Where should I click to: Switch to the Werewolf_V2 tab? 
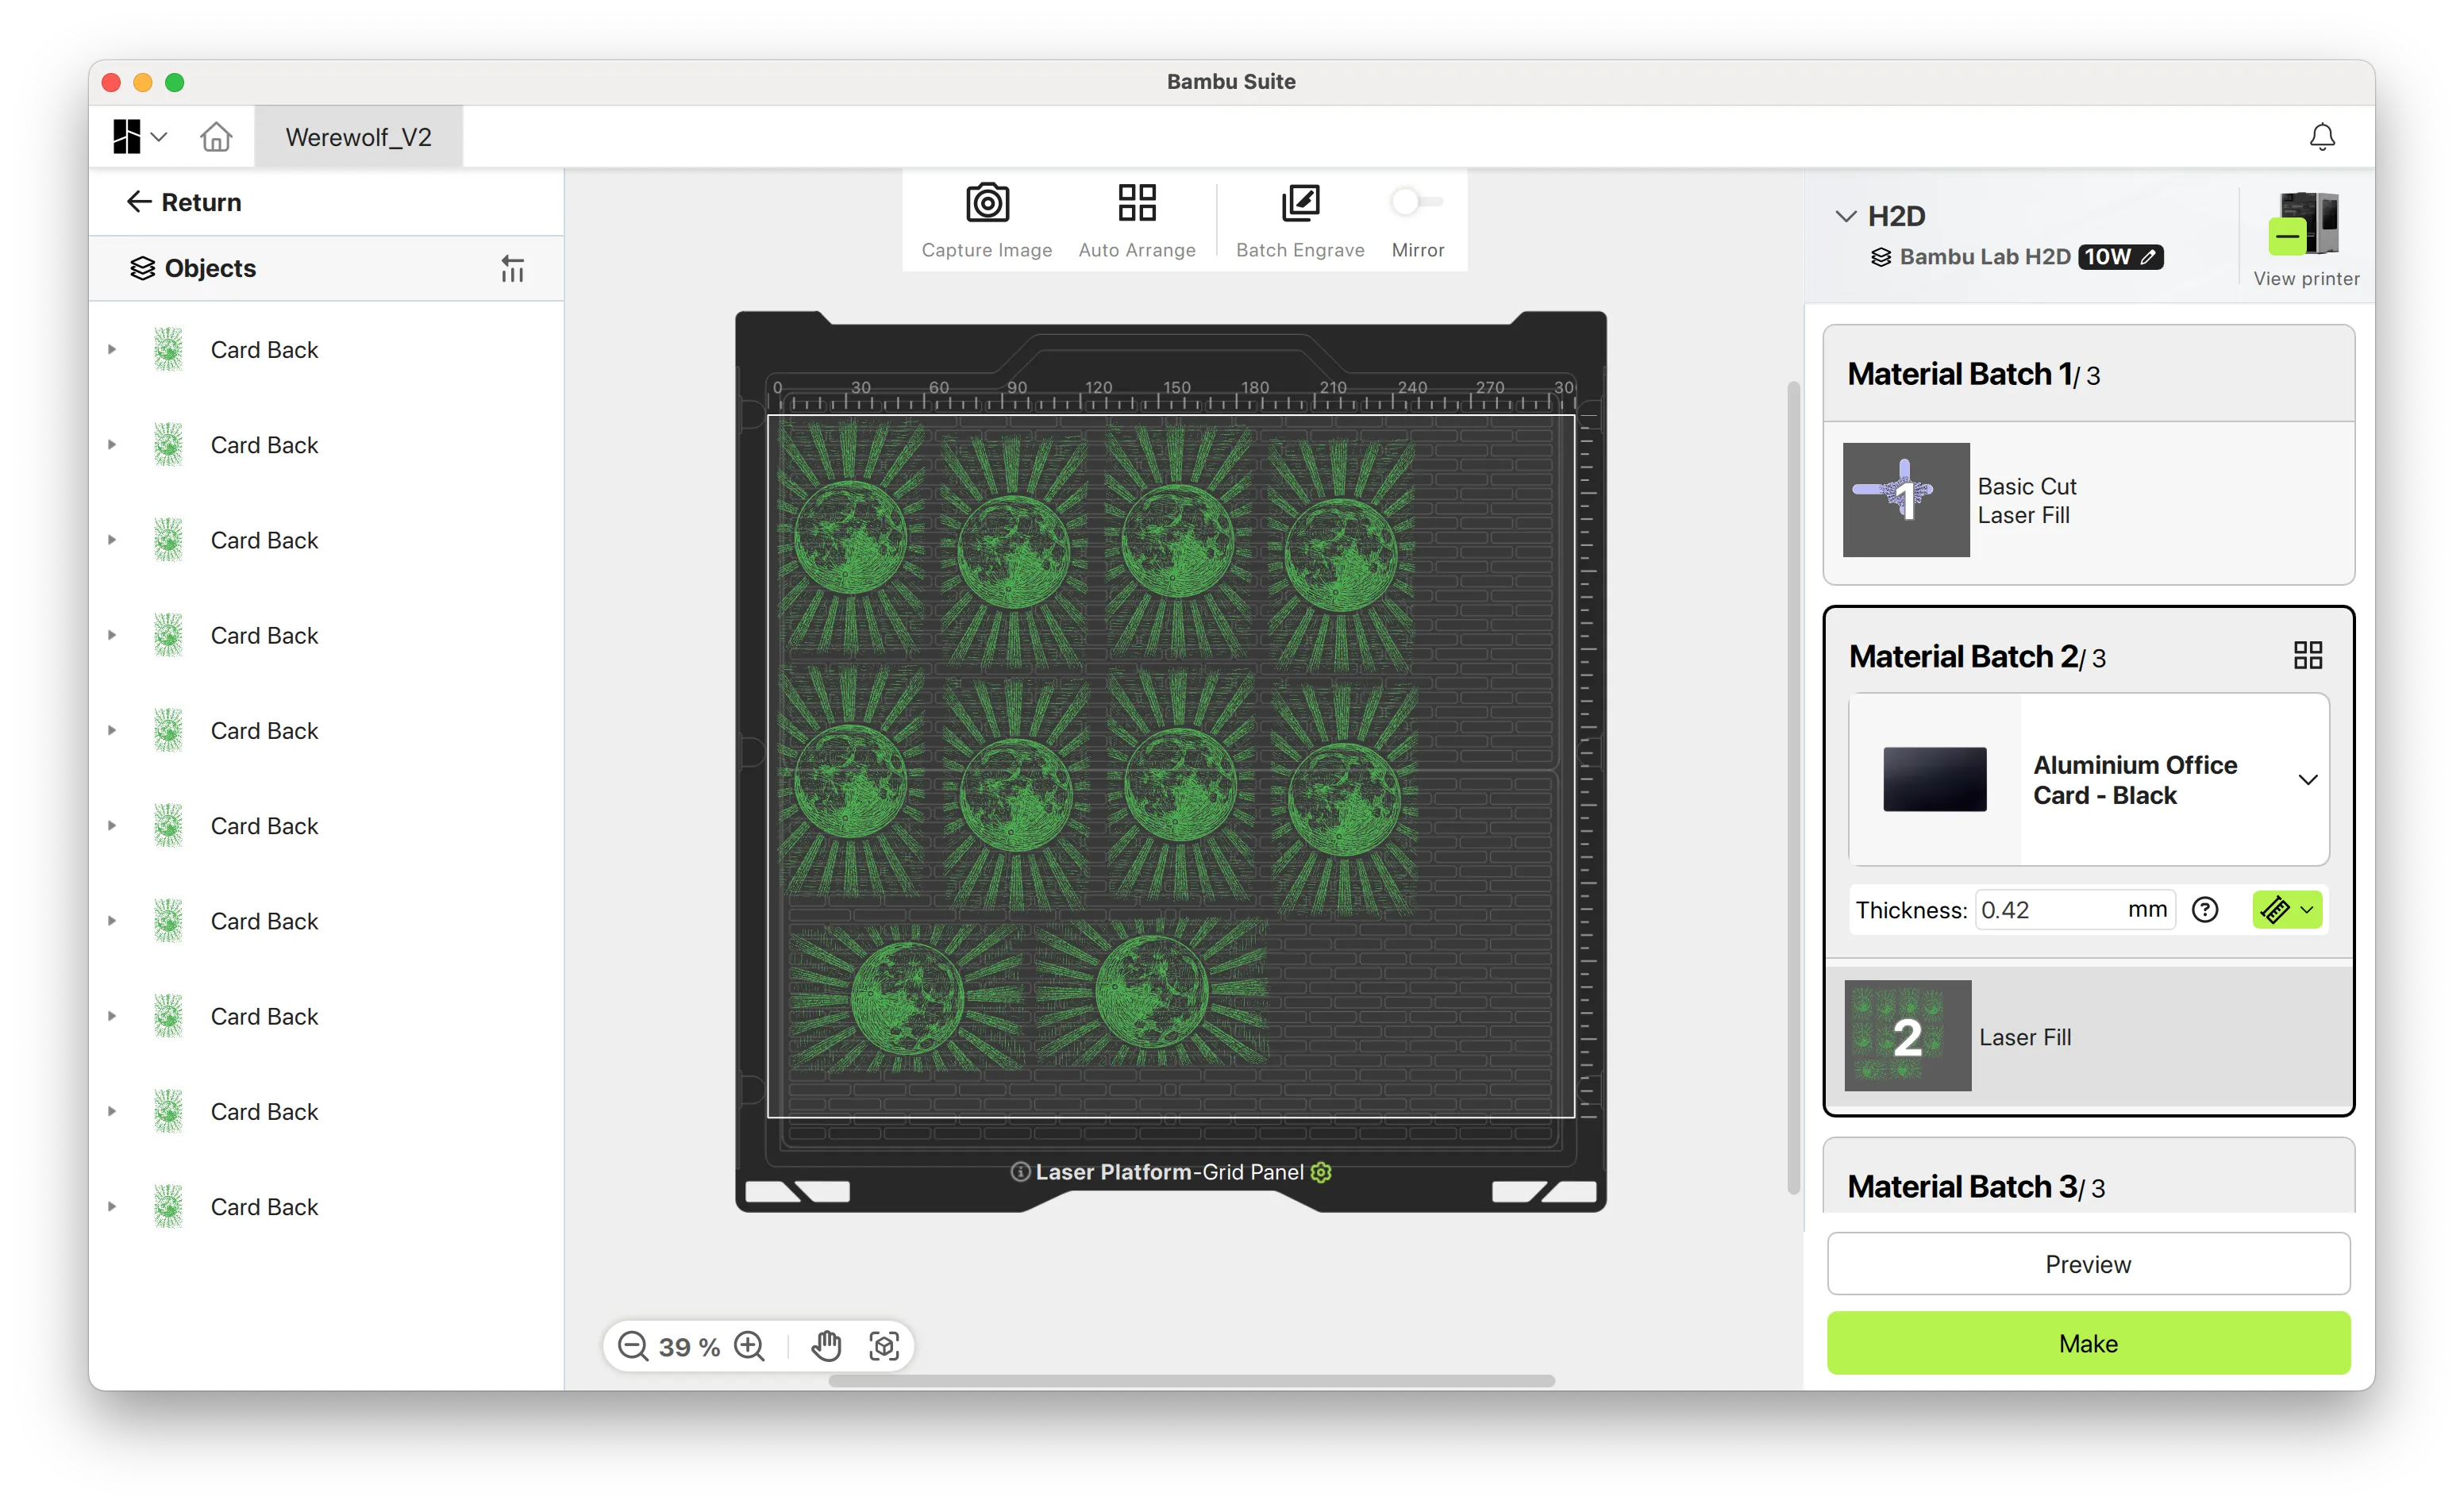pyautogui.click(x=358, y=137)
